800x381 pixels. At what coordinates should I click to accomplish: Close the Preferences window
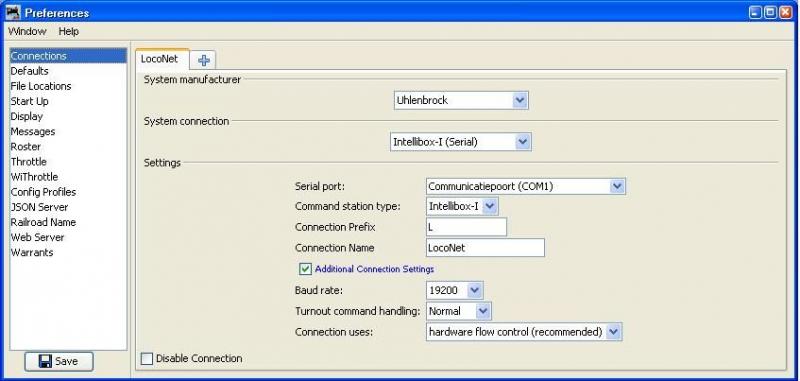(786, 13)
